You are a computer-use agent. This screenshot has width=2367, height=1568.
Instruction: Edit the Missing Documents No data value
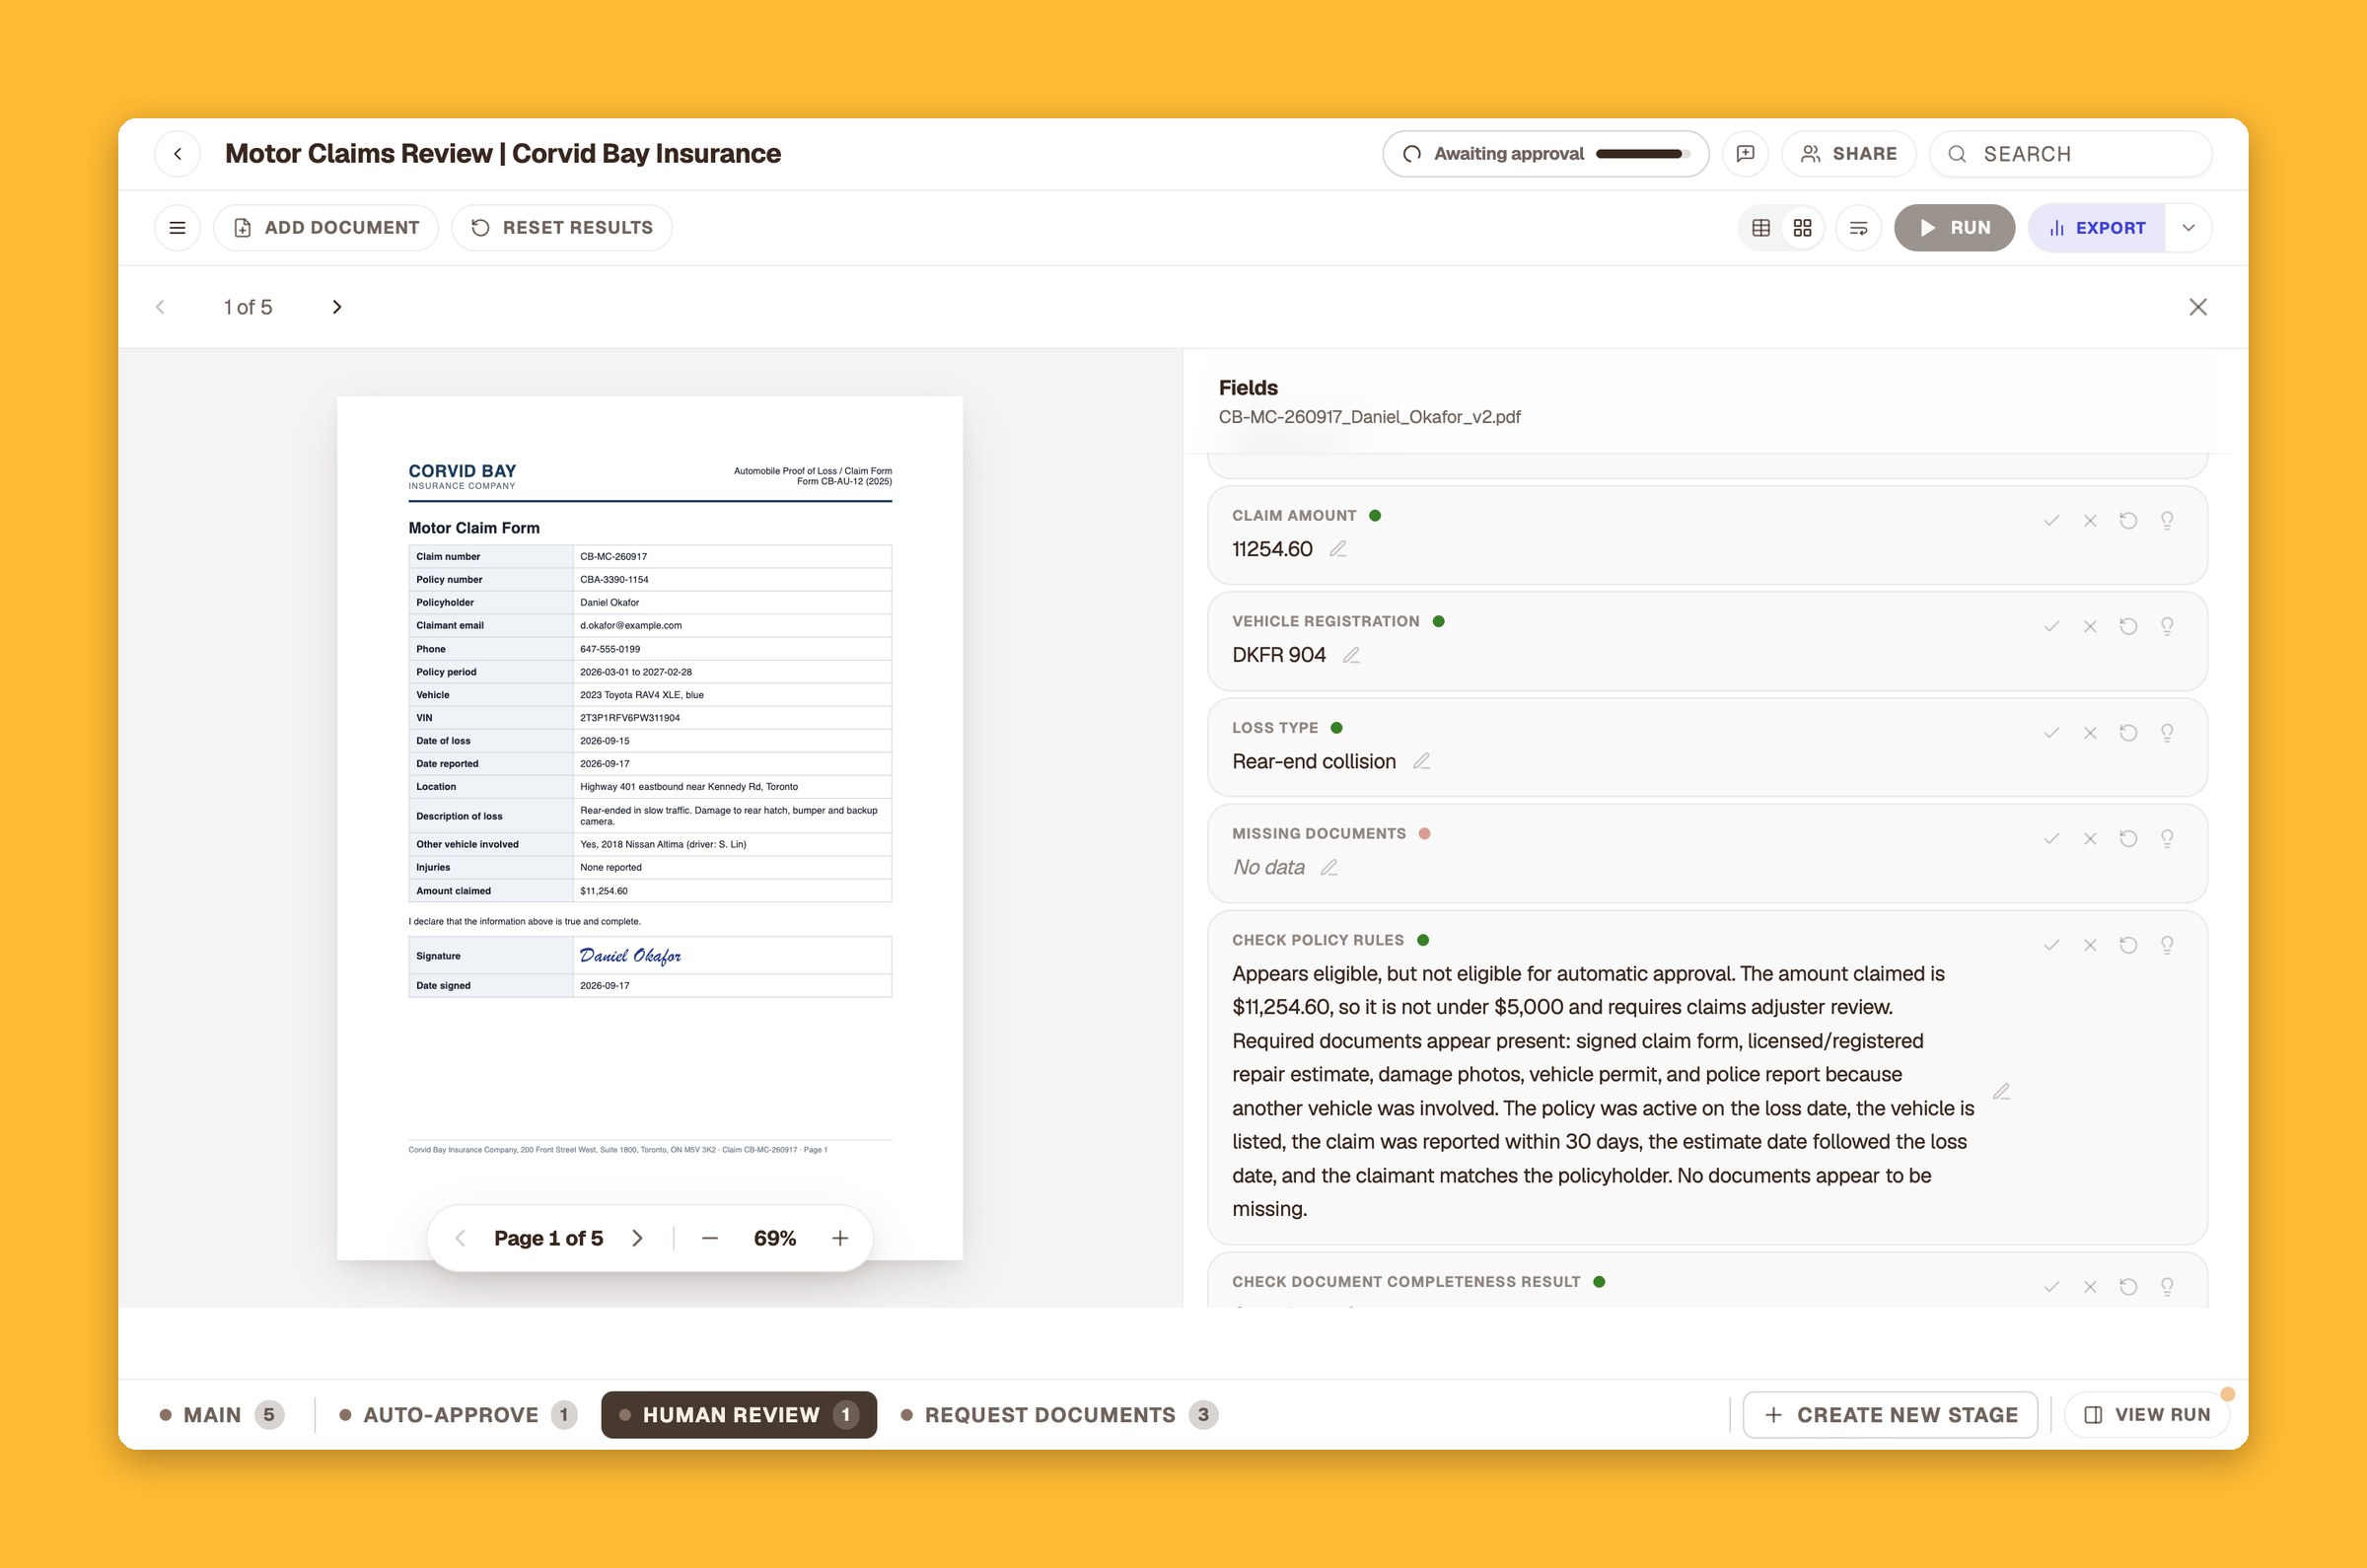[1329, 867]
